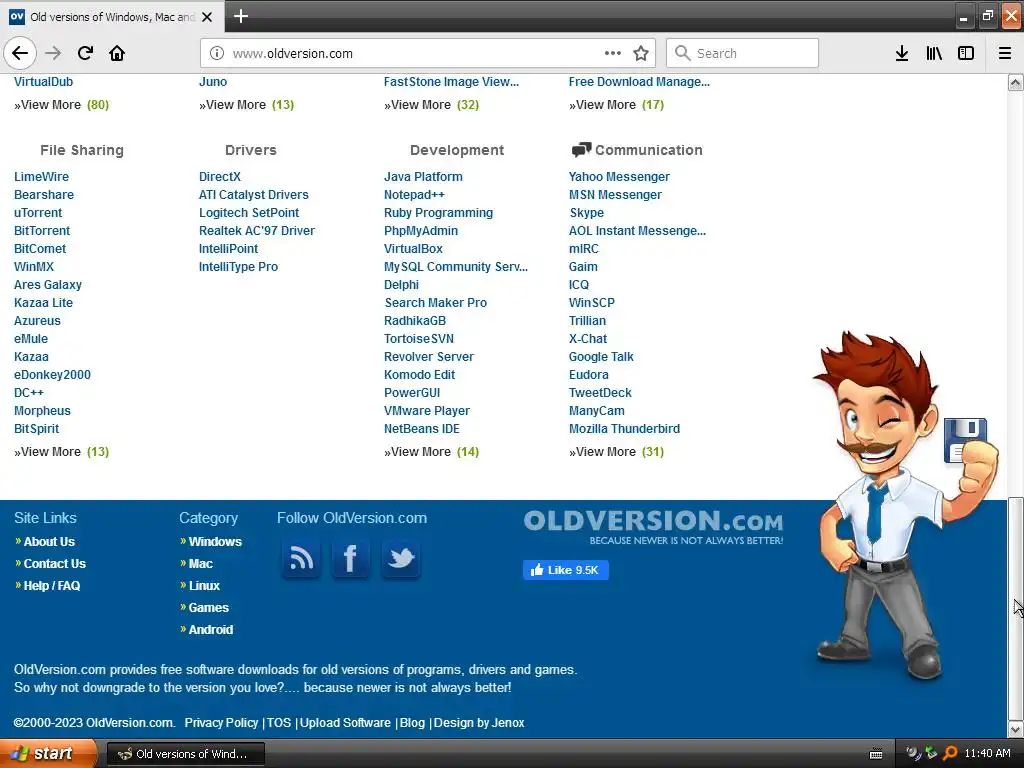Open page actions three-dot menu
The image size is (1024, 768).
[x=613, y=53]
